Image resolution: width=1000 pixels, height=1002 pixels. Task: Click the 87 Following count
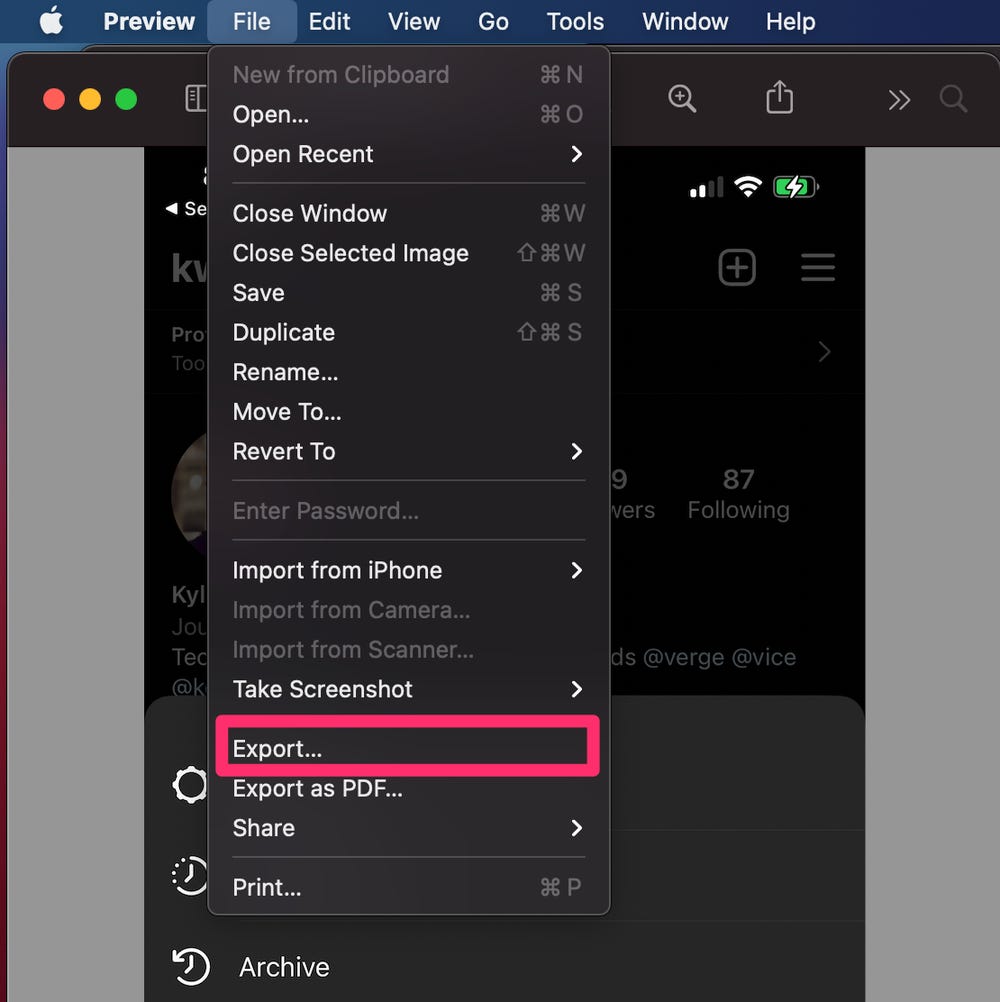point(739,495)
